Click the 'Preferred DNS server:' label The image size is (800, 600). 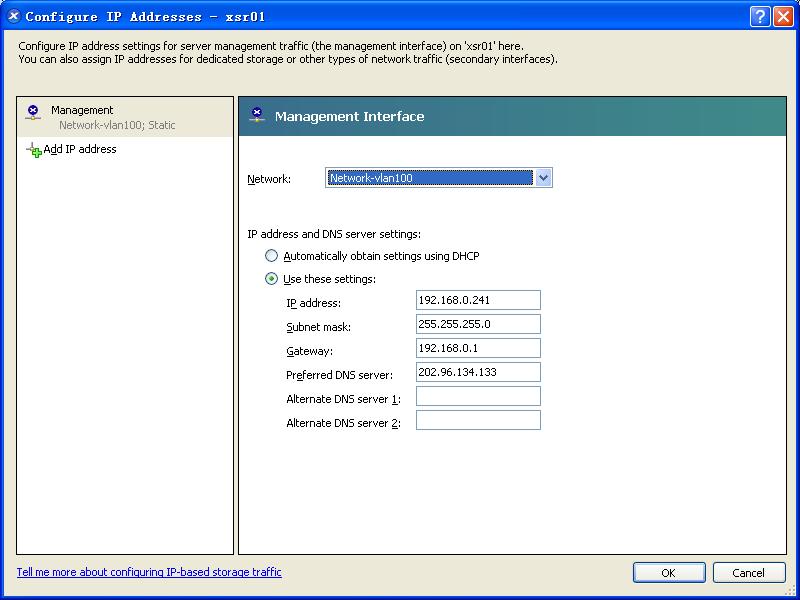[x=339, y=375]
